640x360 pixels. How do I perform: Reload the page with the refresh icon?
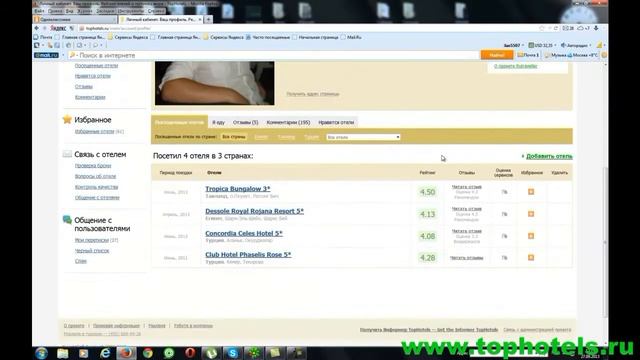click(556, 28)
